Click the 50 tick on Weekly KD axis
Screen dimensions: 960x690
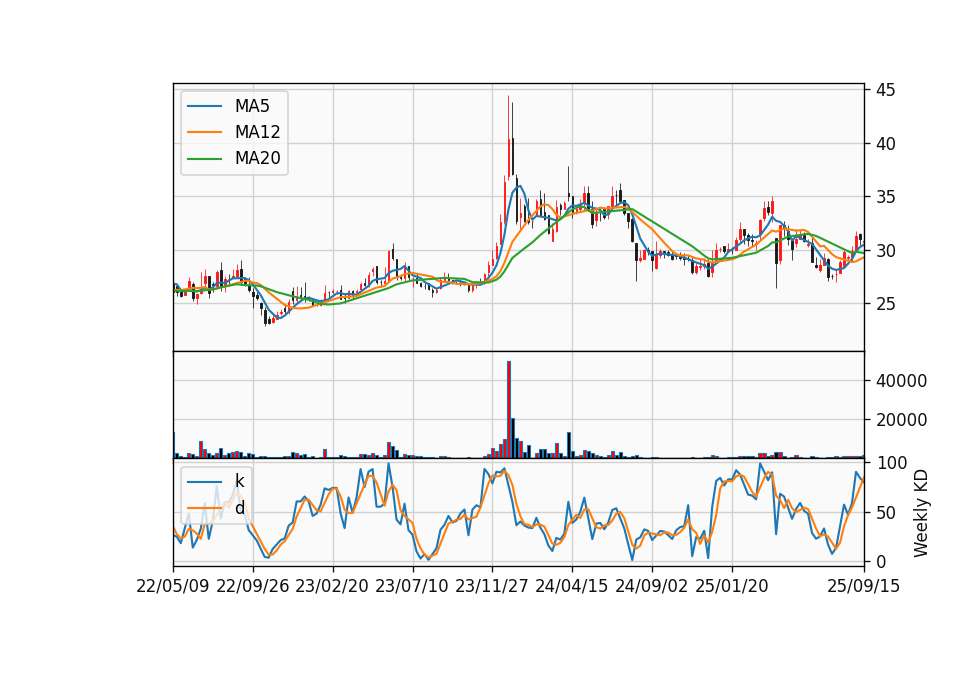885,512
